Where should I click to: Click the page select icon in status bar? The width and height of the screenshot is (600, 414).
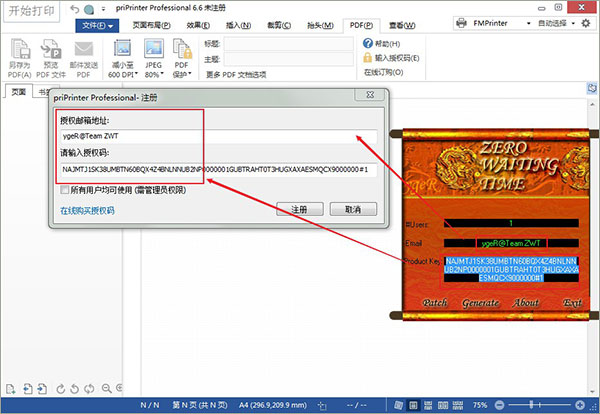322,406
